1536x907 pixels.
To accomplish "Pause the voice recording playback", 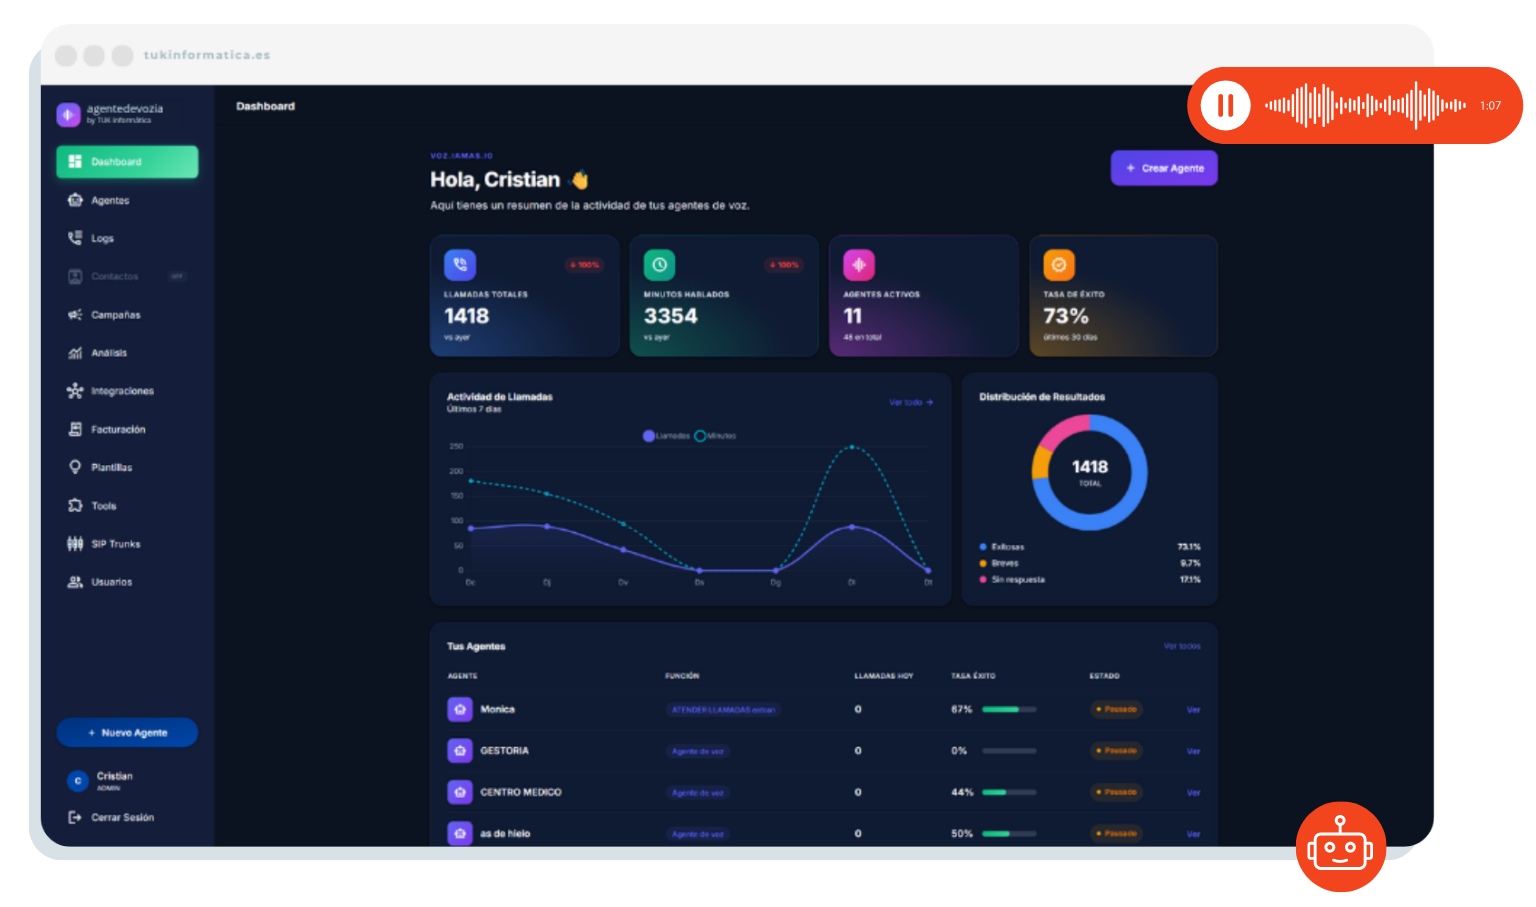I will tap(1225, 105).
